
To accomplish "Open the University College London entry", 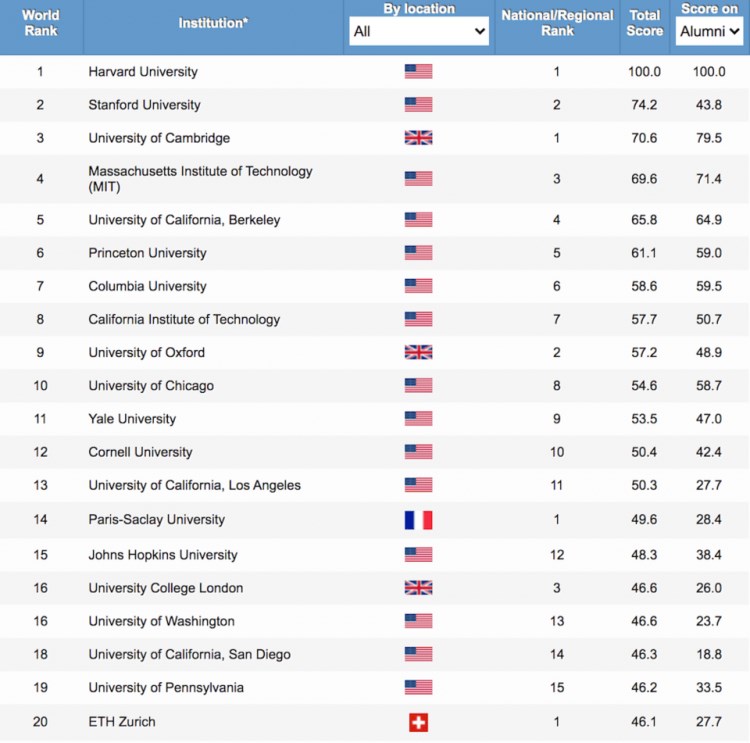I will (165, 588).
